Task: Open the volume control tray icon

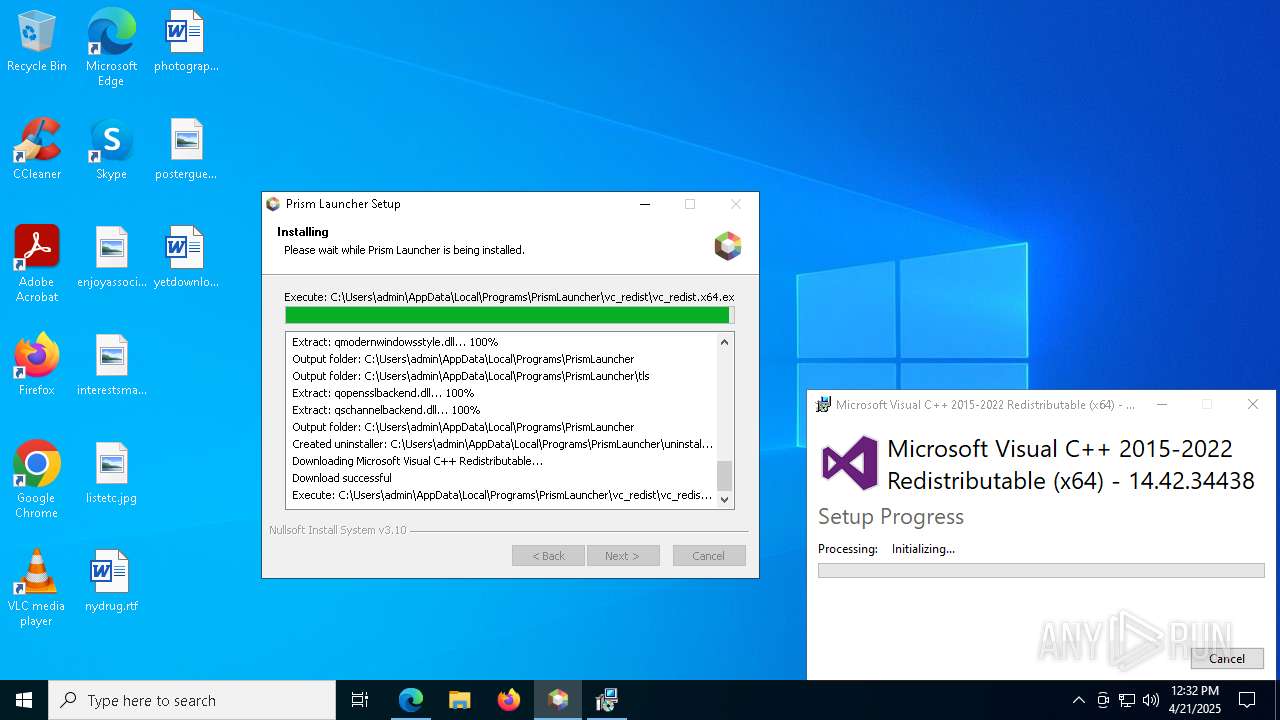Action: pyautogui.click(x=1151, y=700)
